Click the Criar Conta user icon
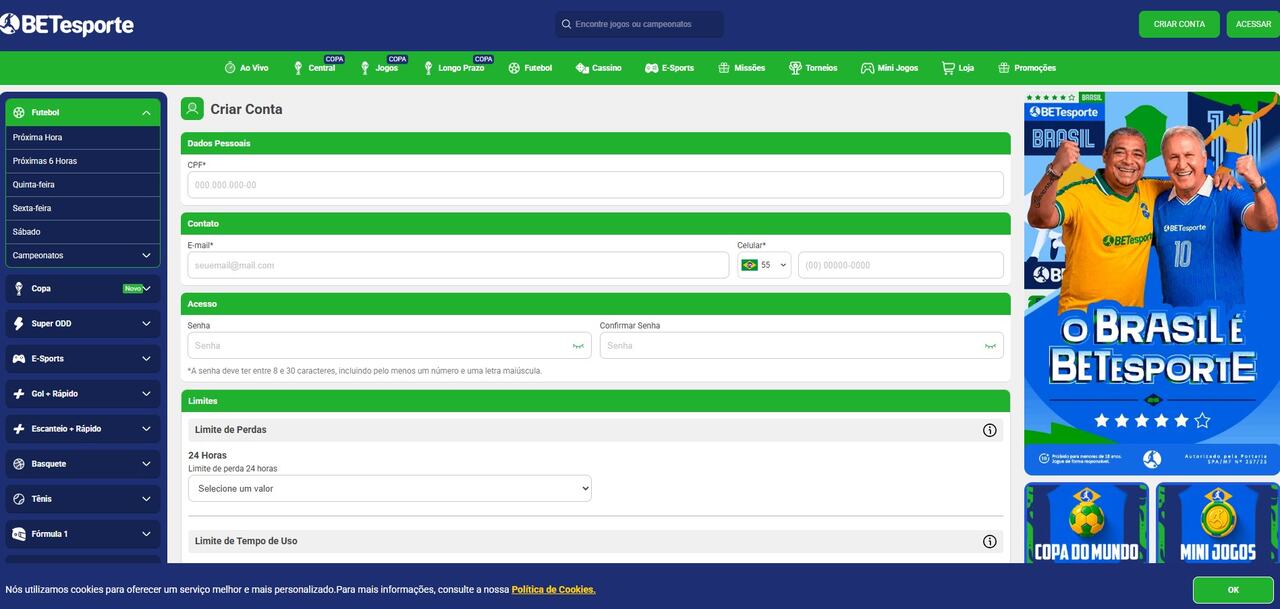This screenshot has width=1280, height=609. pyautogui.click(x=192, y=109)
